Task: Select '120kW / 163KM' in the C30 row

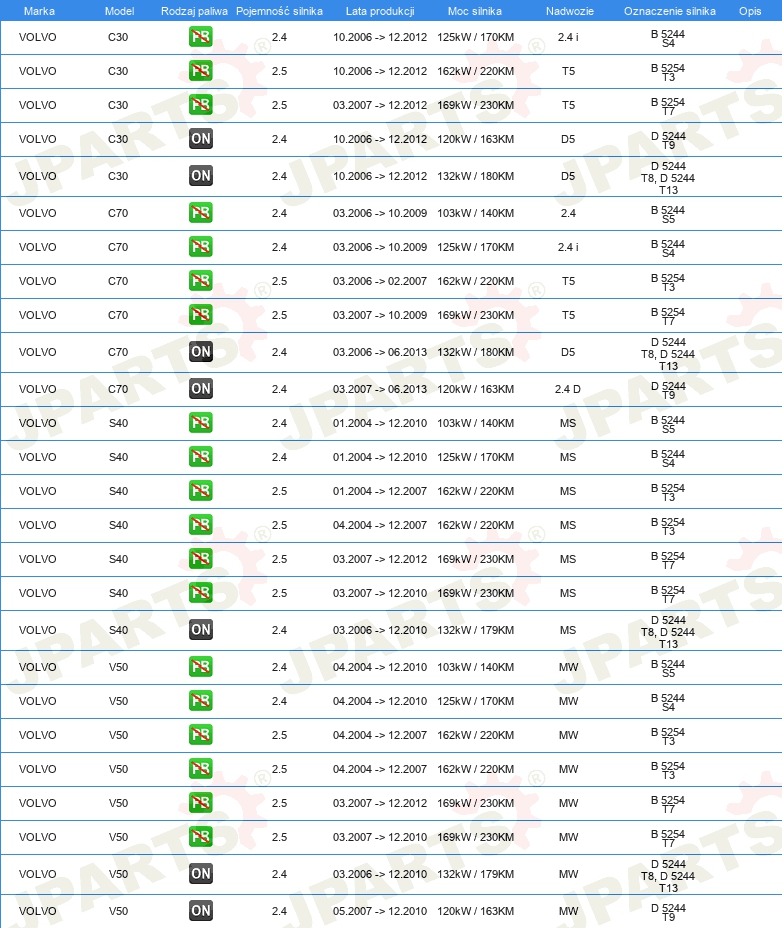Action: point(475,140)
